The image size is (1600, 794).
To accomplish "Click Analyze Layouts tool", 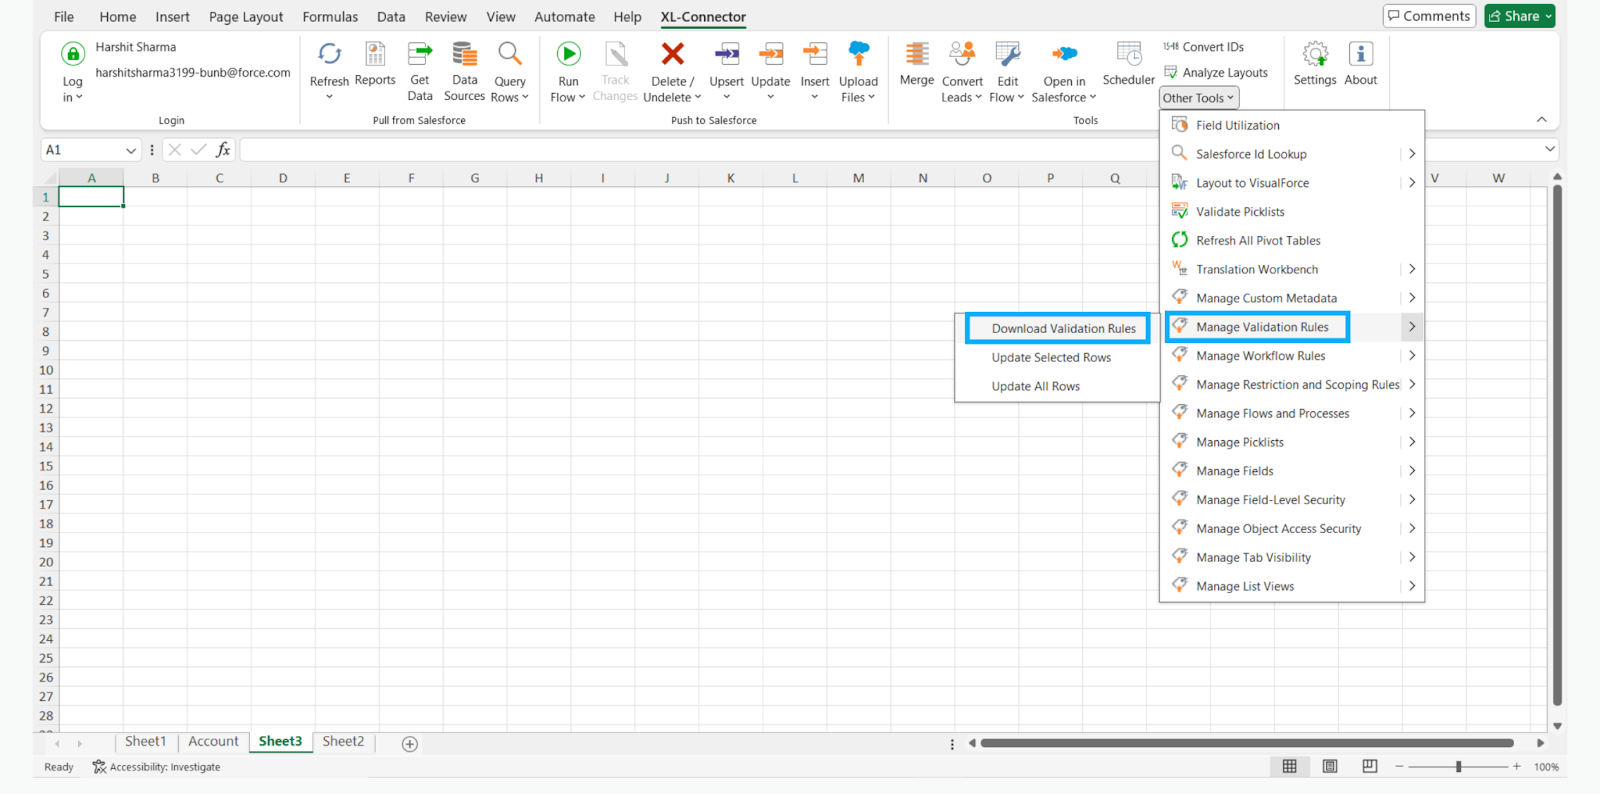I will (x=1215, y=73).
